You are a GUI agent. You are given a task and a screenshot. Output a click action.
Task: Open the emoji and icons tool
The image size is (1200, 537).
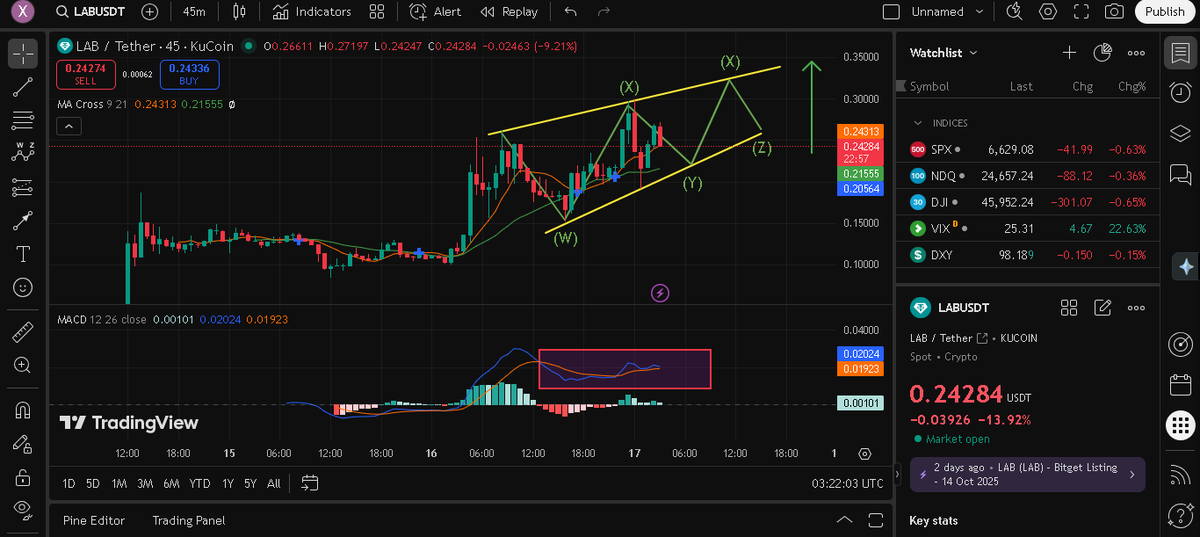[23, 287]
